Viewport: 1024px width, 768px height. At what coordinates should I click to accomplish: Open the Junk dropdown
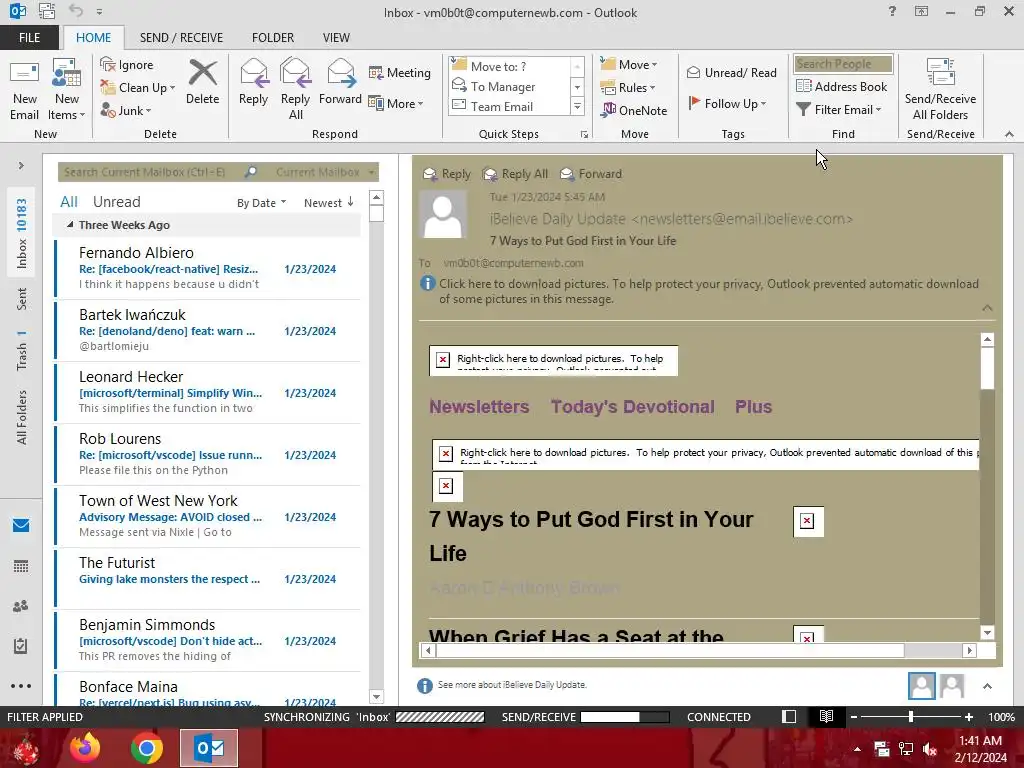tap(126, 110)
